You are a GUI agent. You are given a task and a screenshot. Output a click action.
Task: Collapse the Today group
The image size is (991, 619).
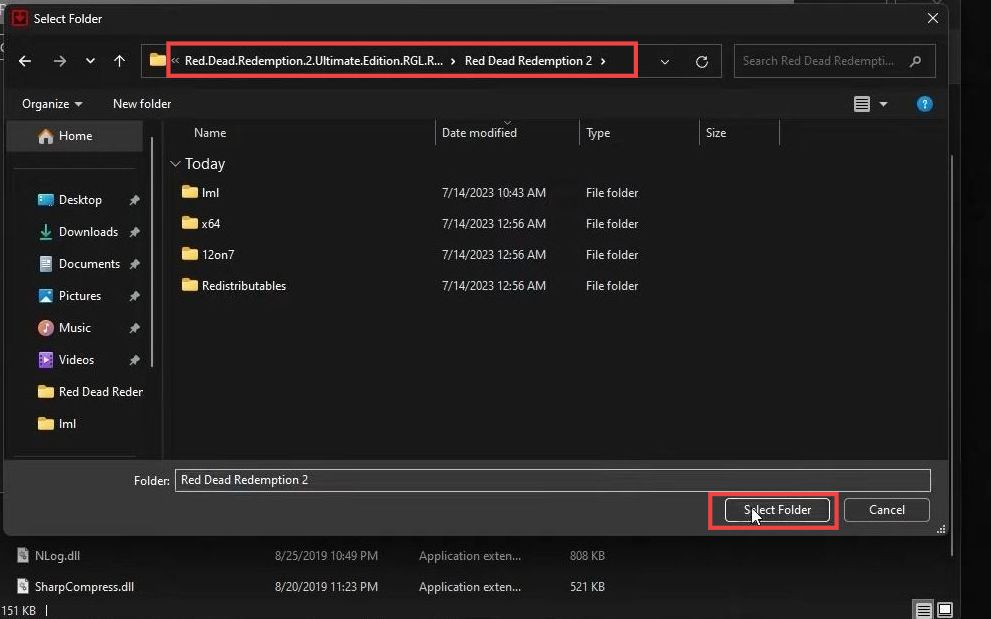click(x=175, y=164)
